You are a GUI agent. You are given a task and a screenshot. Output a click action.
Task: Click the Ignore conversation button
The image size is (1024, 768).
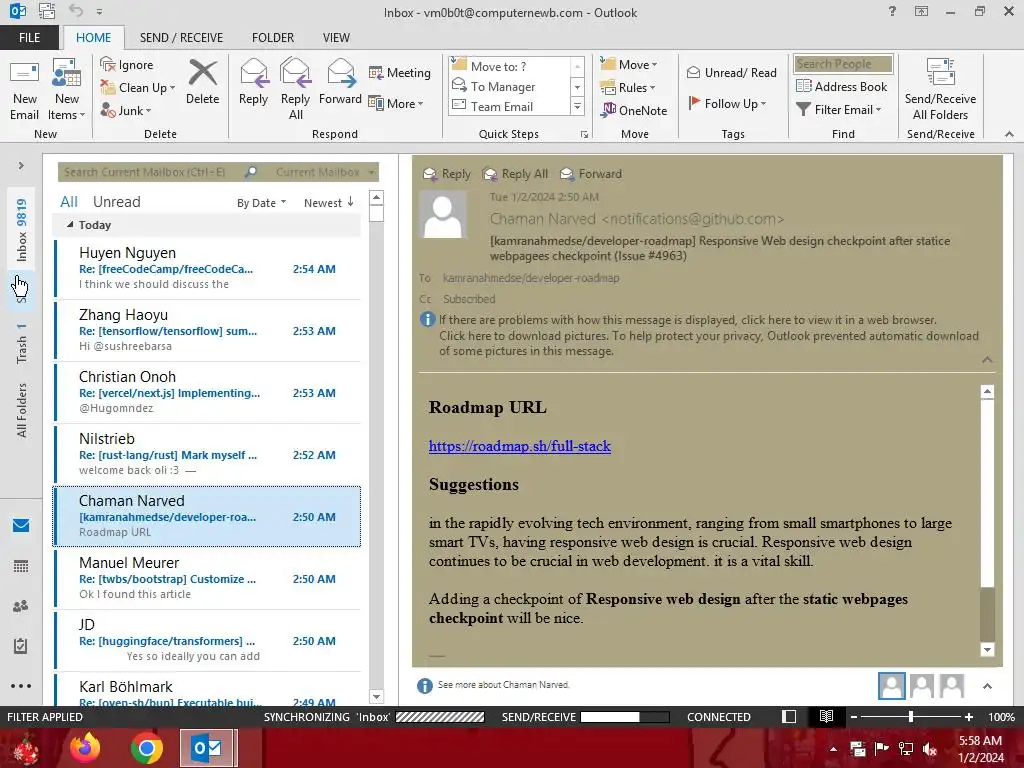(x=127, y=65)
